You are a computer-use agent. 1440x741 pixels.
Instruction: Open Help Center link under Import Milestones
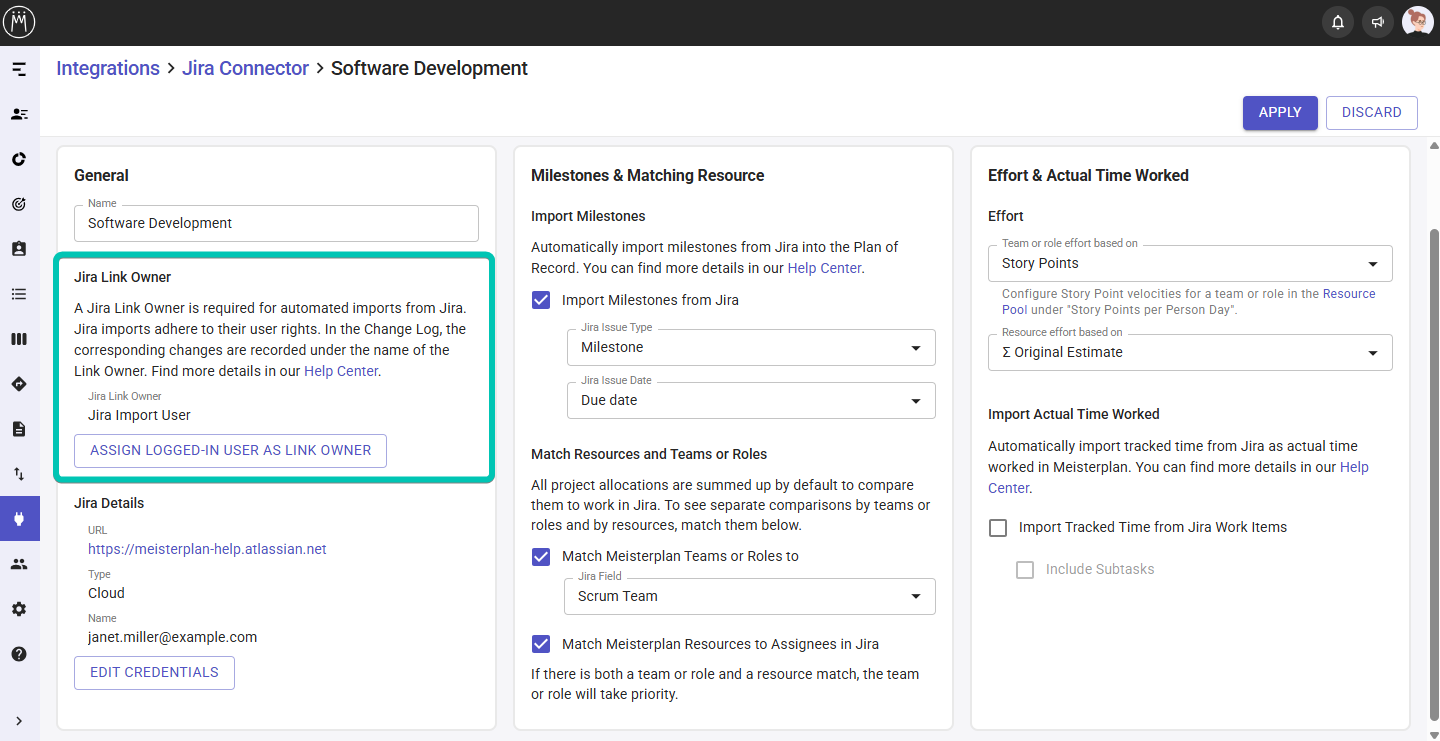pyautogui.click(x=824, y=268)
